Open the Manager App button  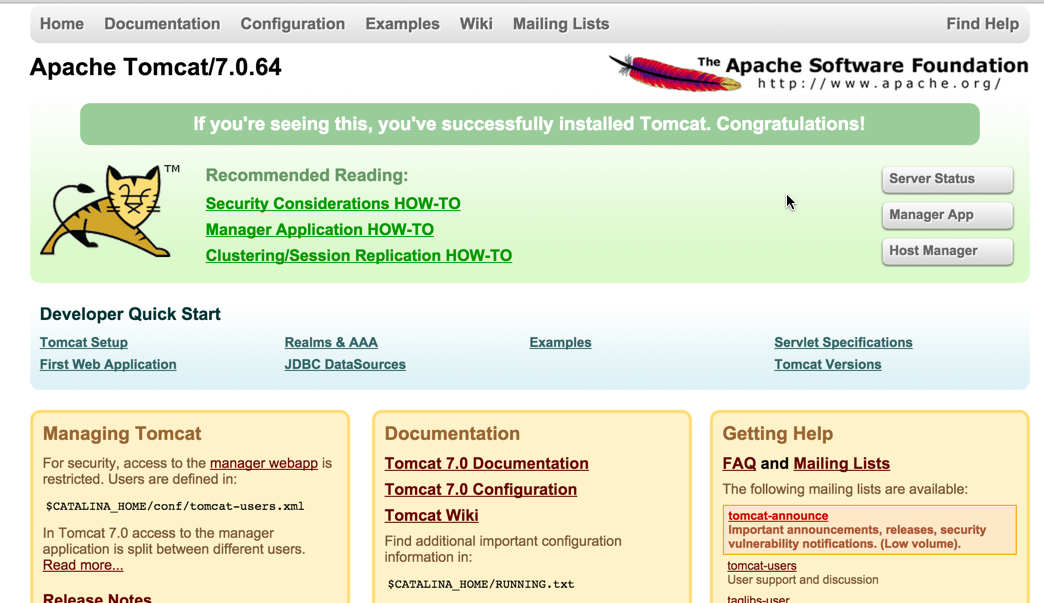(947, 215)
